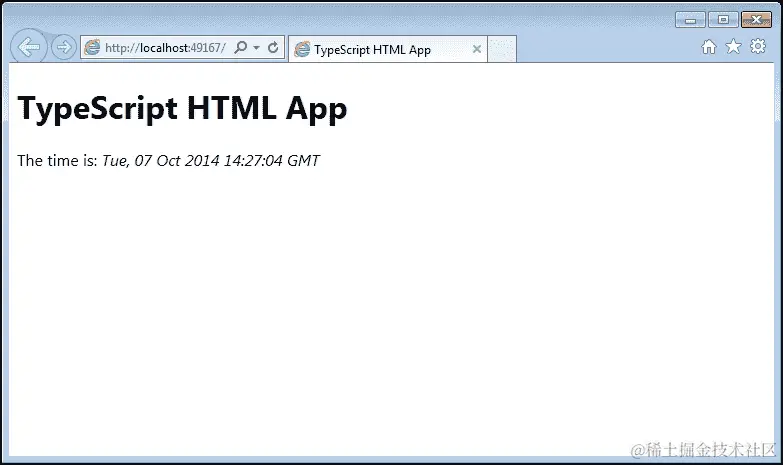
Task: Click the magnifier search icon in address bar
Action: pos(241,47)
